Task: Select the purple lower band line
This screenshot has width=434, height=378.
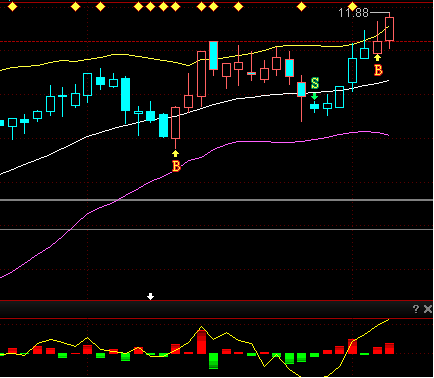Action: (200, 157)
